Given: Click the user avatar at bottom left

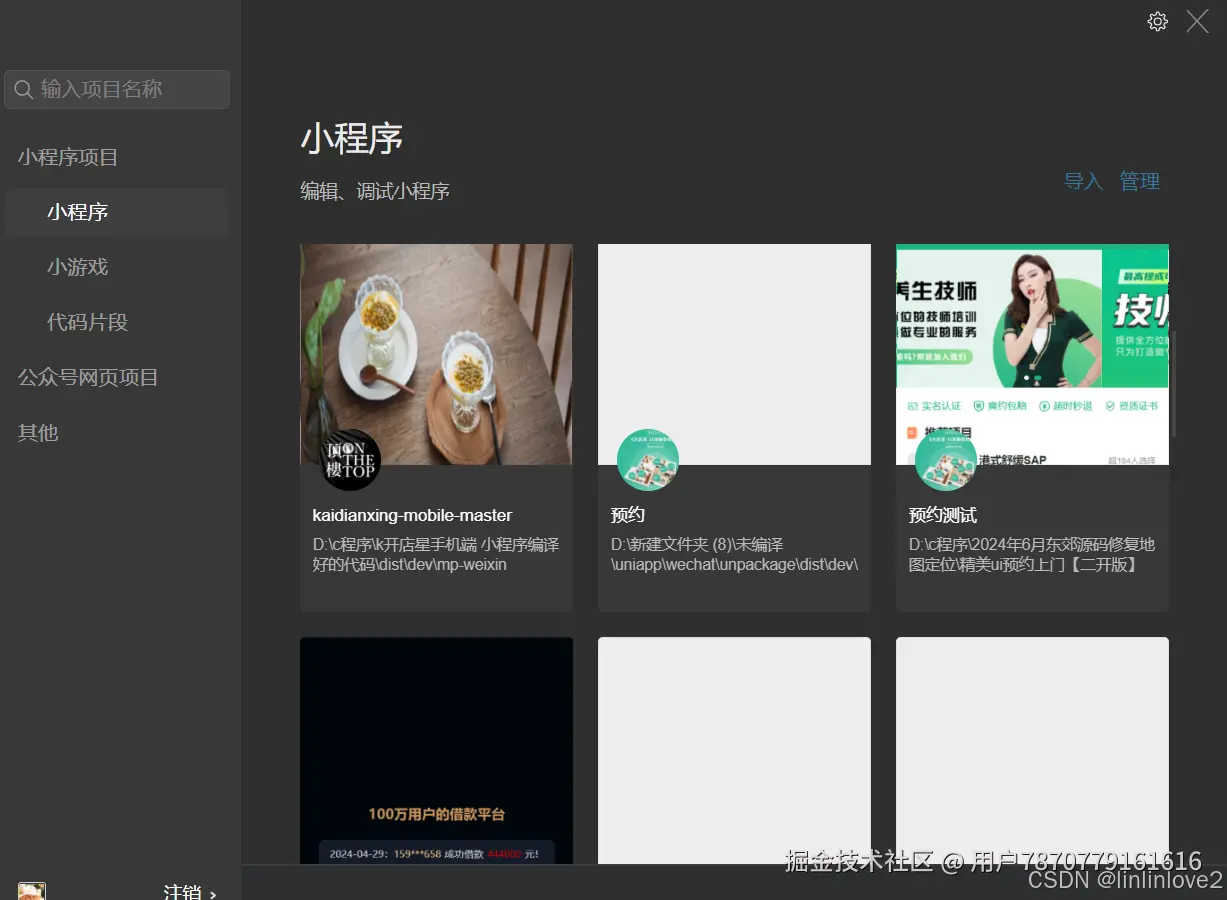Looking at the screenshot, I should (x=32, y=891).
